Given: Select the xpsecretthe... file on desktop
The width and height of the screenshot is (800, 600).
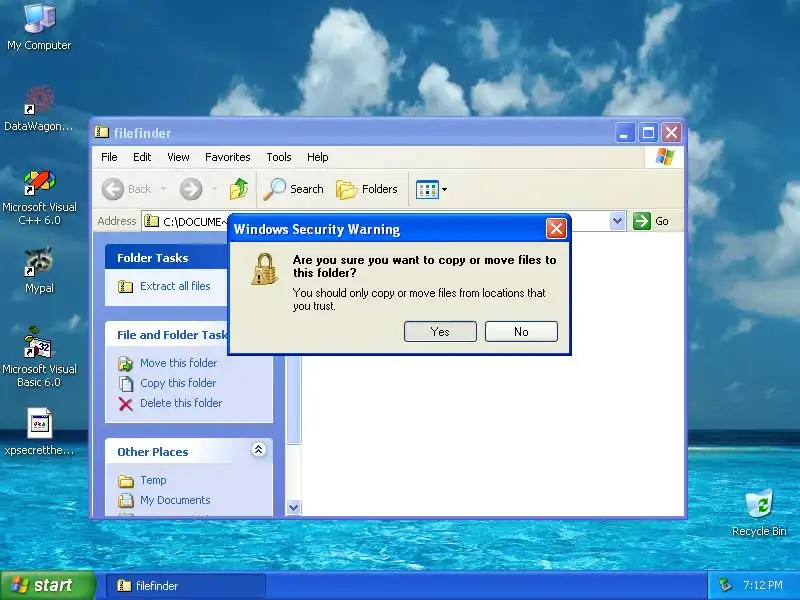Looking at the screenshot, I should pyautogui.click(x=39, y=431).
